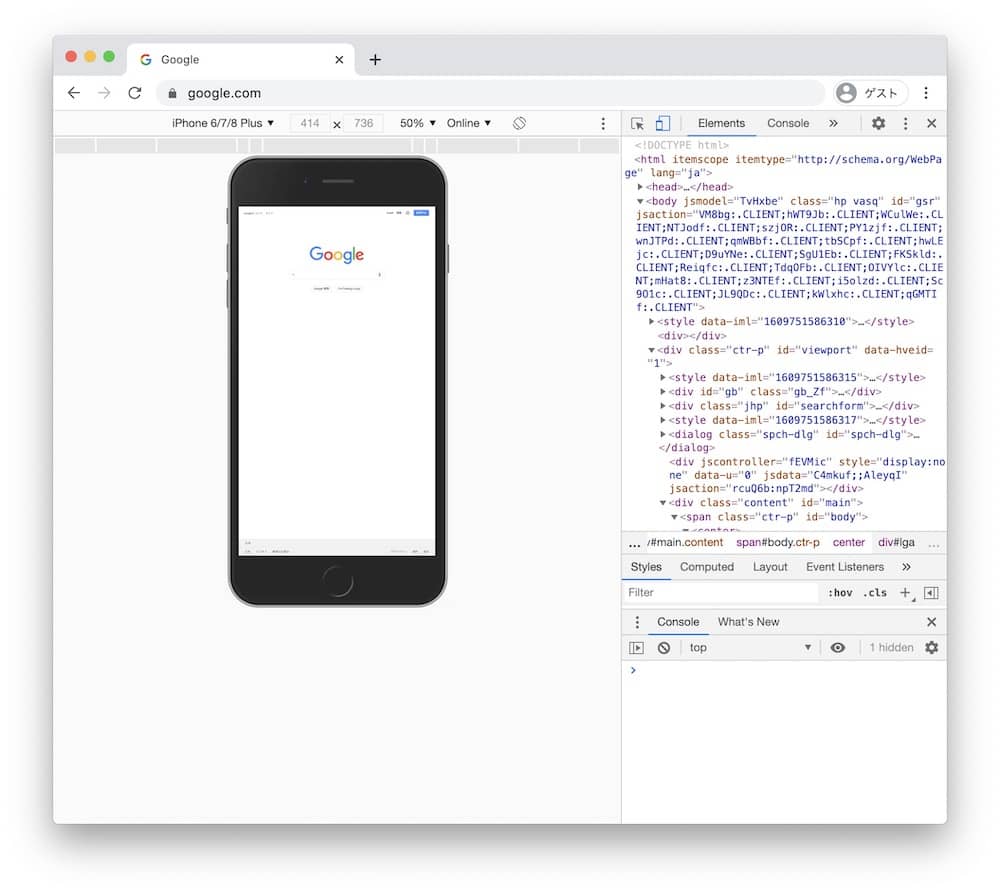The height and width of the screenshot is (894, 1000).
Task: Toggle the computed styles sidebar icon
Action: pos(931,593)
